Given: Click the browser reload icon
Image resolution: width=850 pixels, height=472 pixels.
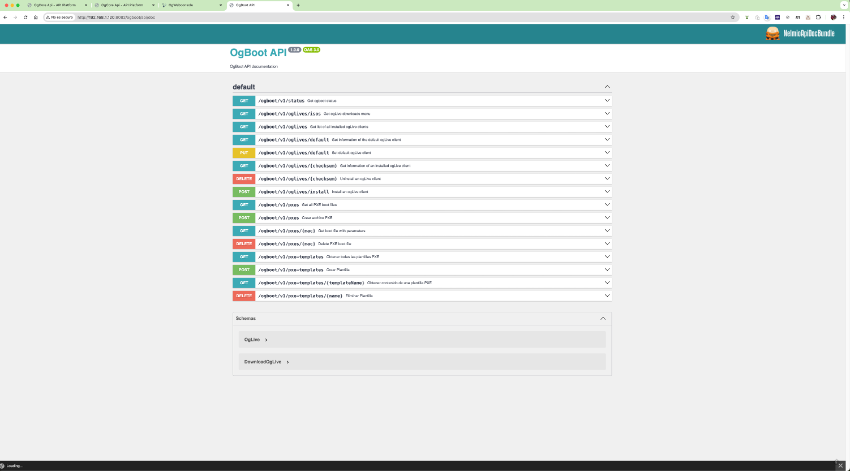Looking at the screenshot, I should click(31, 17).
